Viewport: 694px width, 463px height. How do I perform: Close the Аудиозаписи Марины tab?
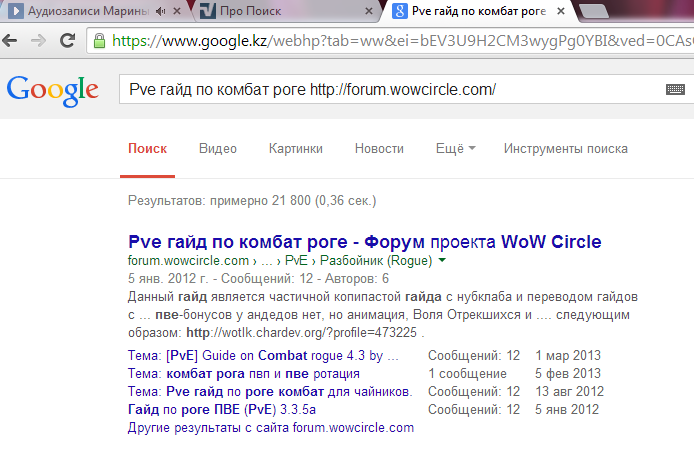[177, 11]
